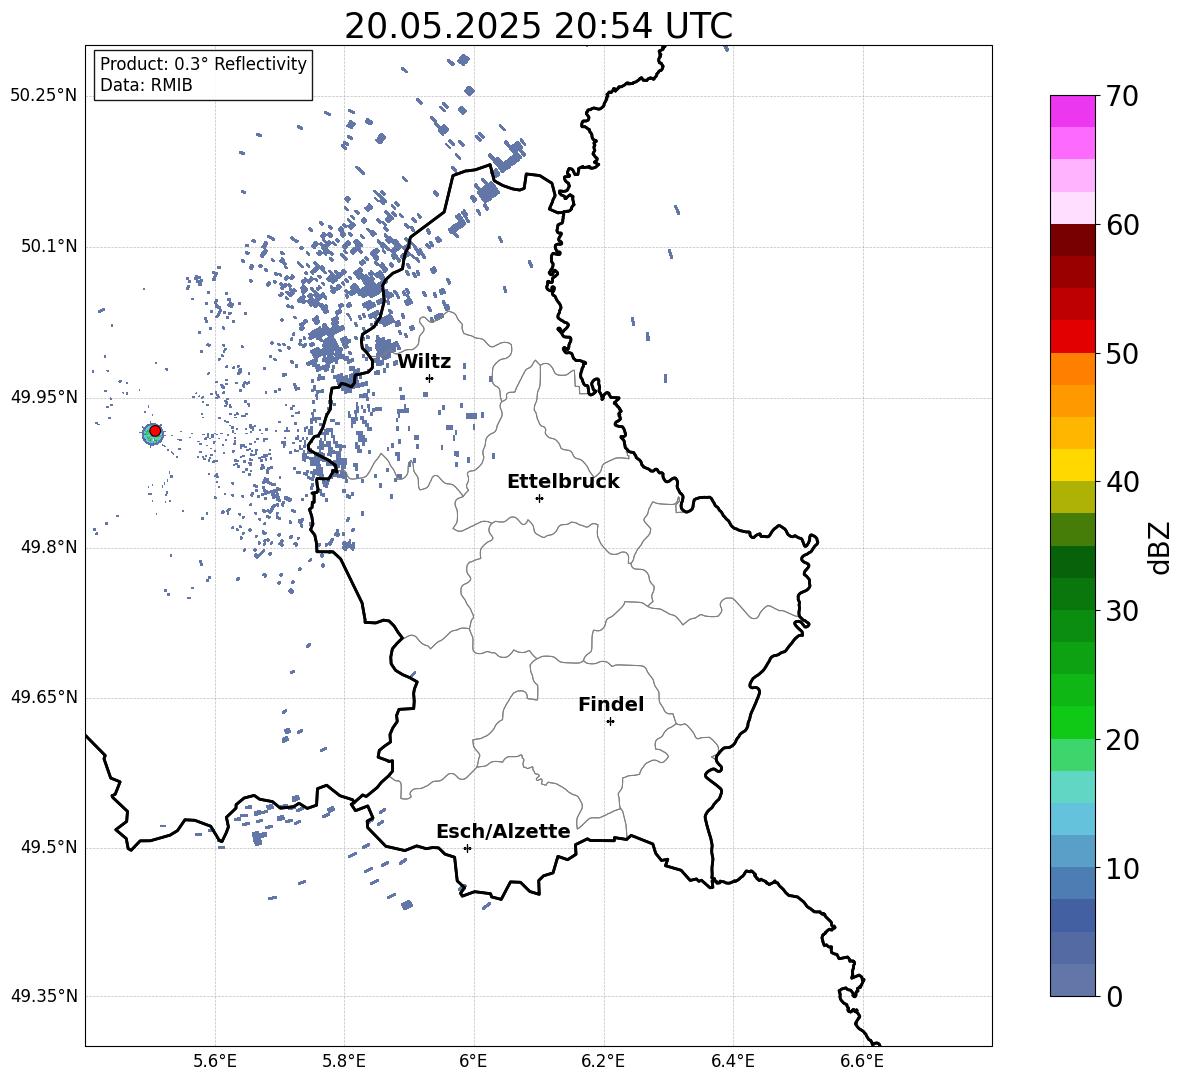Click the Product: 0.3° Reflectivity text
The image size is (1184, 1081).
pyautogui.click(x=203, y=64)
